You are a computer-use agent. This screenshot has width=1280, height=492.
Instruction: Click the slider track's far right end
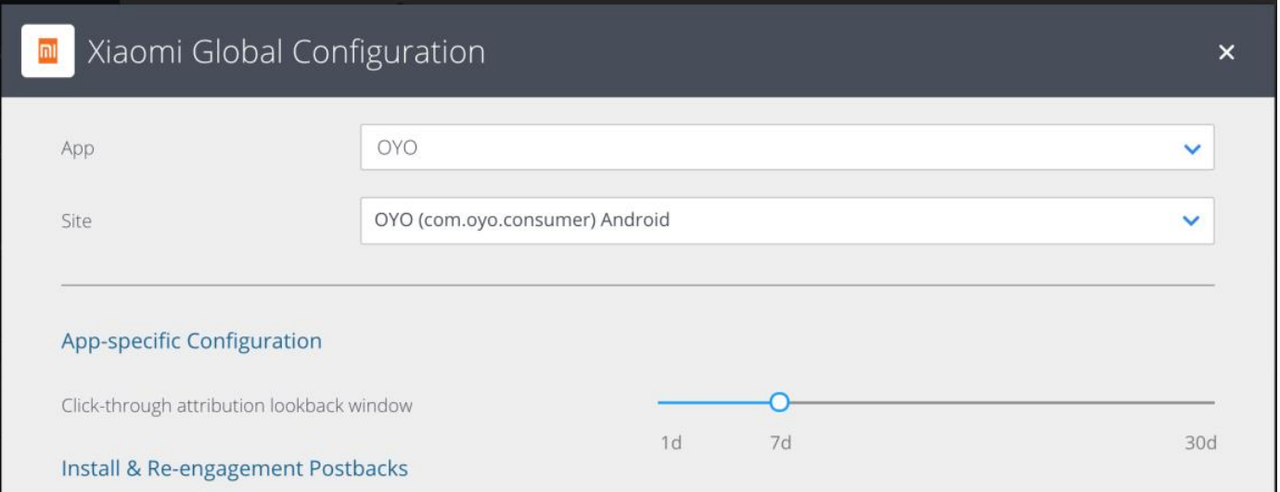pos(1211,402)
